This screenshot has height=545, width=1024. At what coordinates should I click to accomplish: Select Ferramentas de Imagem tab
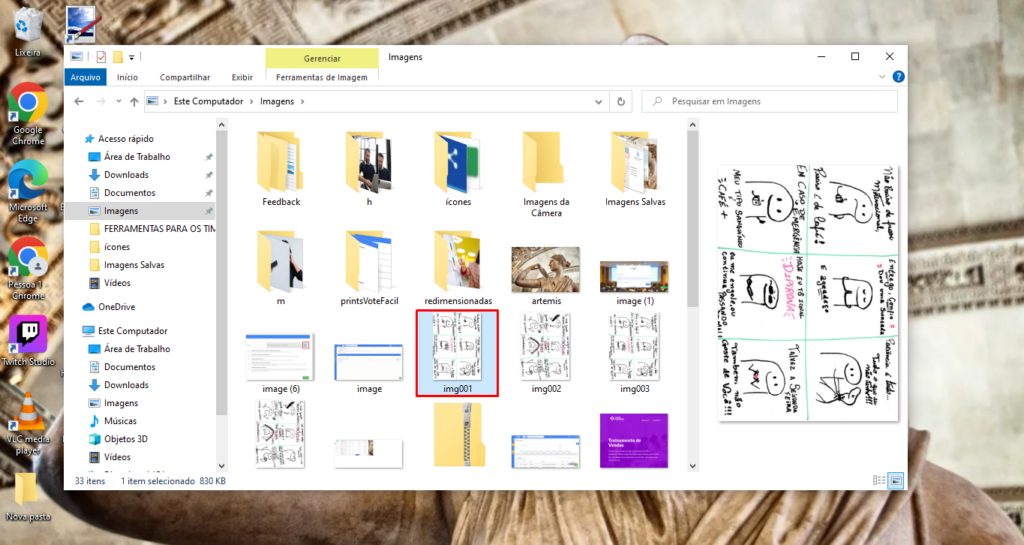pos(321,77)
